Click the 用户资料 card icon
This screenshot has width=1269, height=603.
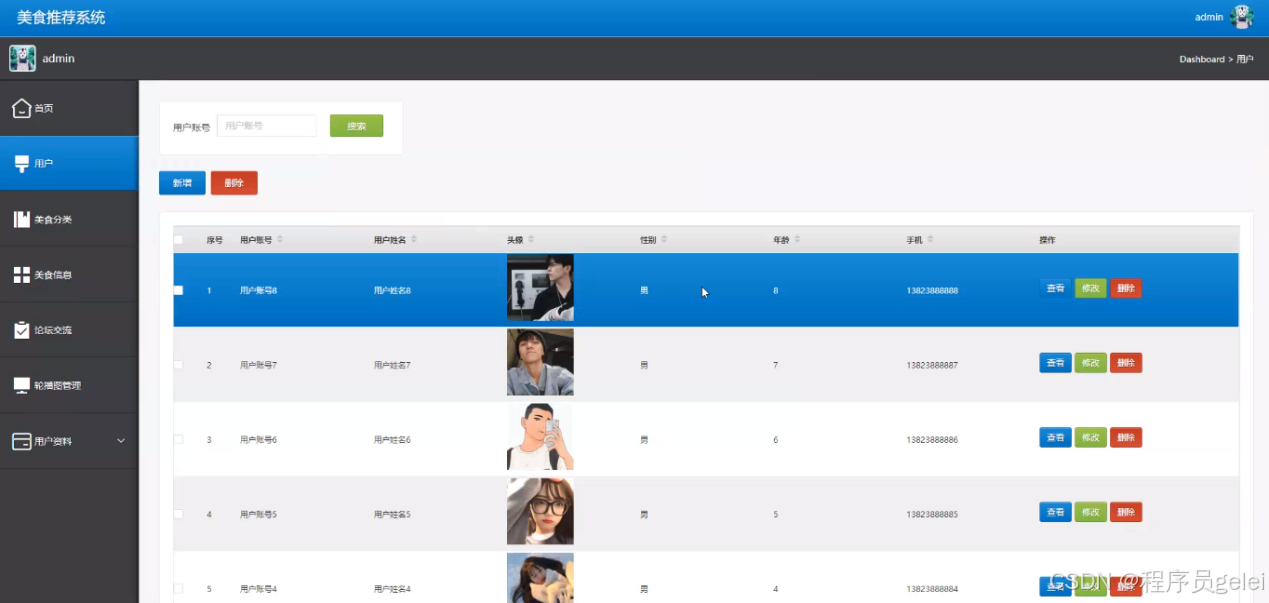tap(21, 441)
